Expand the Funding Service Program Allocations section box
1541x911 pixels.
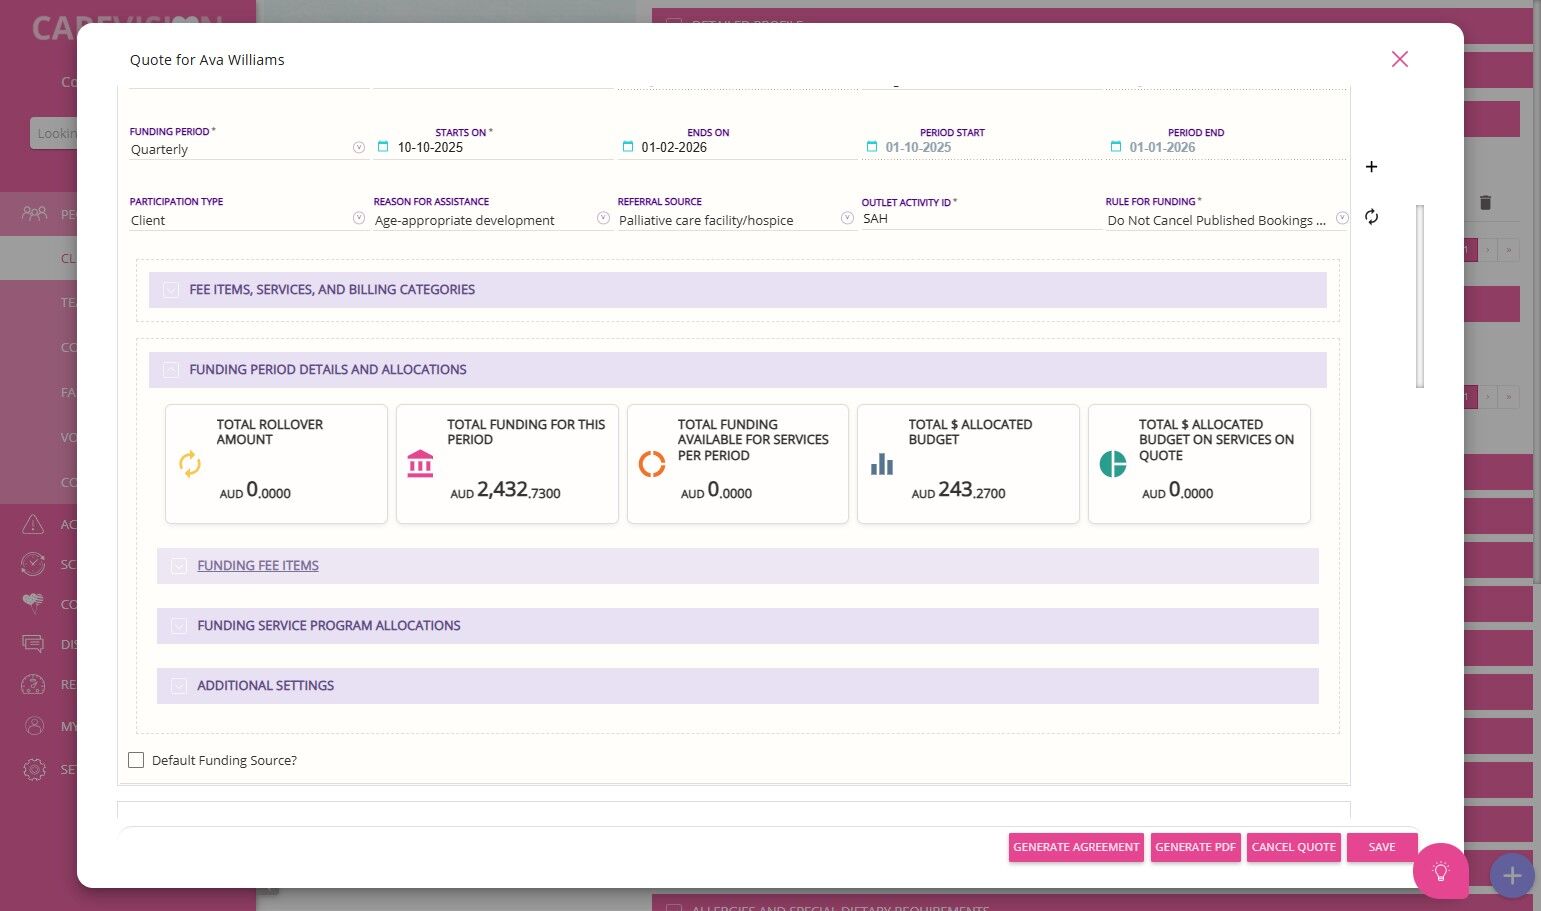[179, 626]
